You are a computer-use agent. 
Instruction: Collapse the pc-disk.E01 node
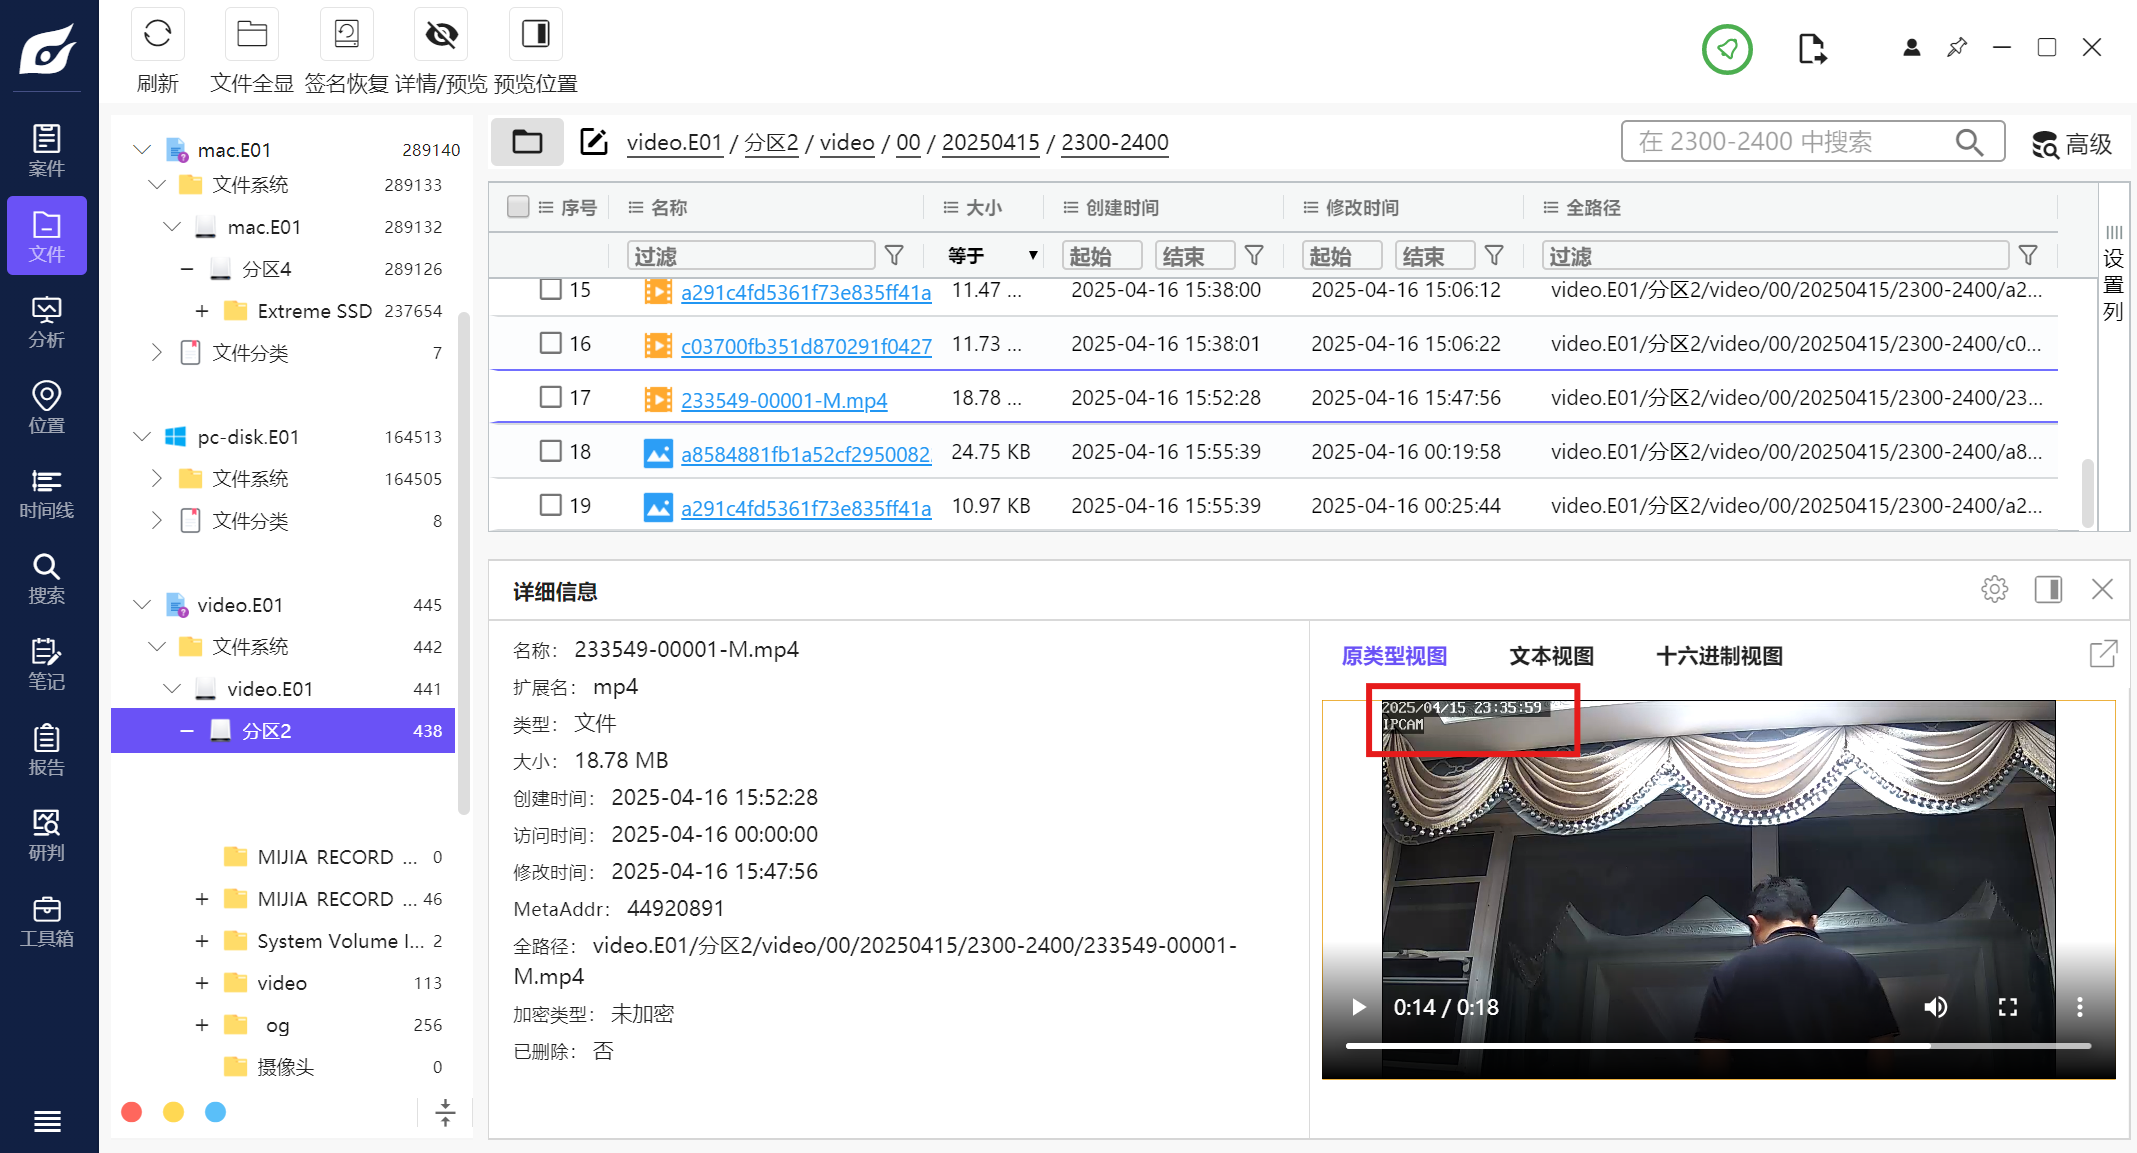(x=142, y=437)
